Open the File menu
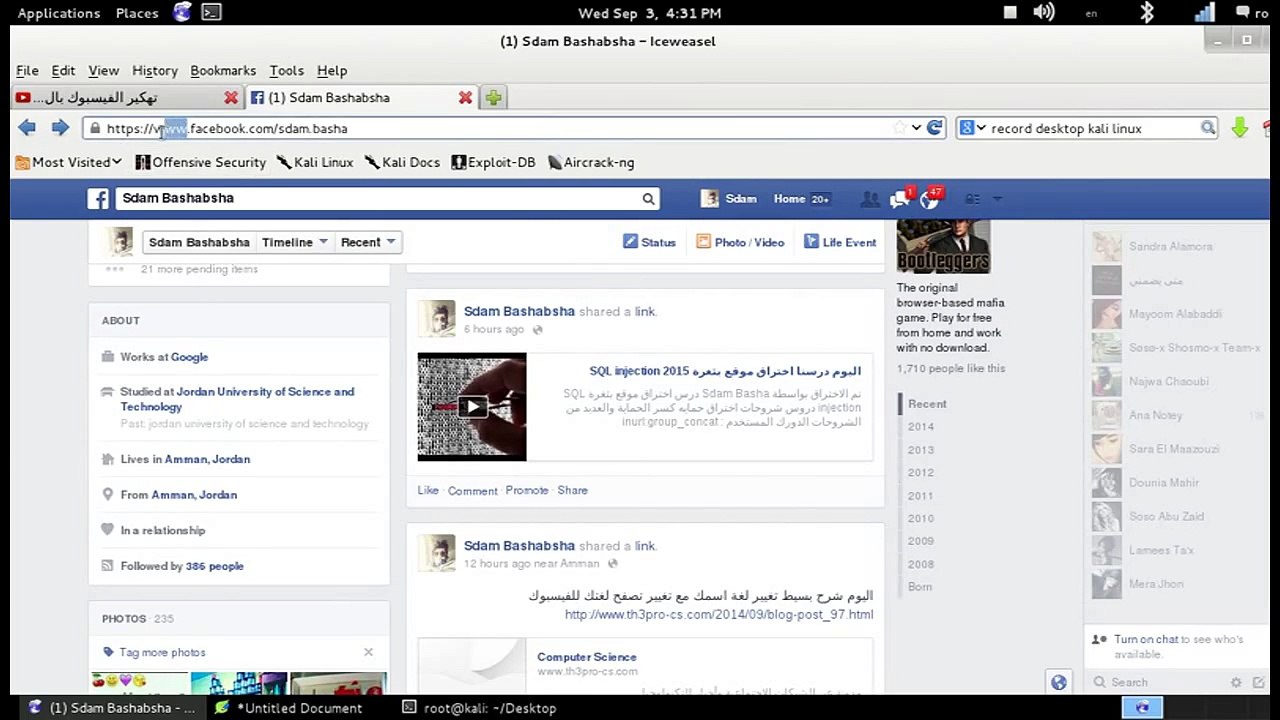The height and width of the screenshot is (720, 1280). pos(27,70)
